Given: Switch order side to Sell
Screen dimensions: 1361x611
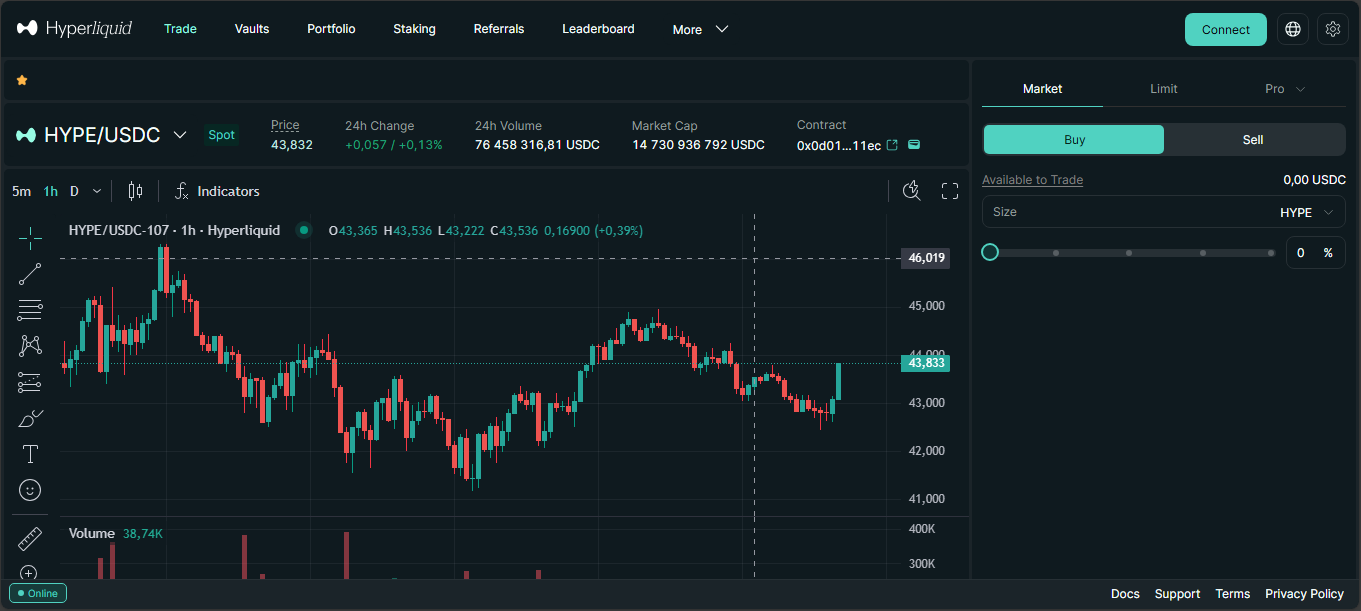Looking at the screenshot, I should pyautogui.click(x=1253, y=140).
